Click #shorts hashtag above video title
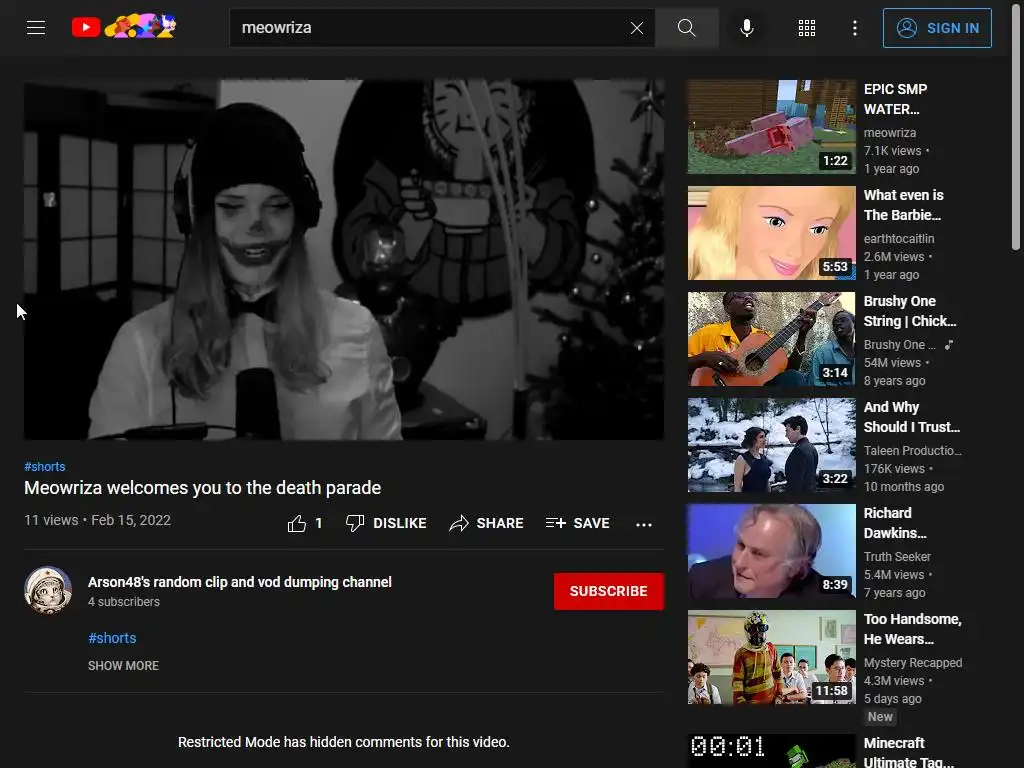Screen dimensions: 1024x768 44,466
